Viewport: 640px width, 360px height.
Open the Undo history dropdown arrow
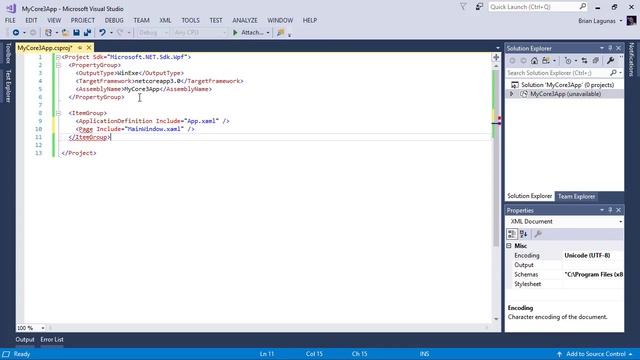point(111,32)
